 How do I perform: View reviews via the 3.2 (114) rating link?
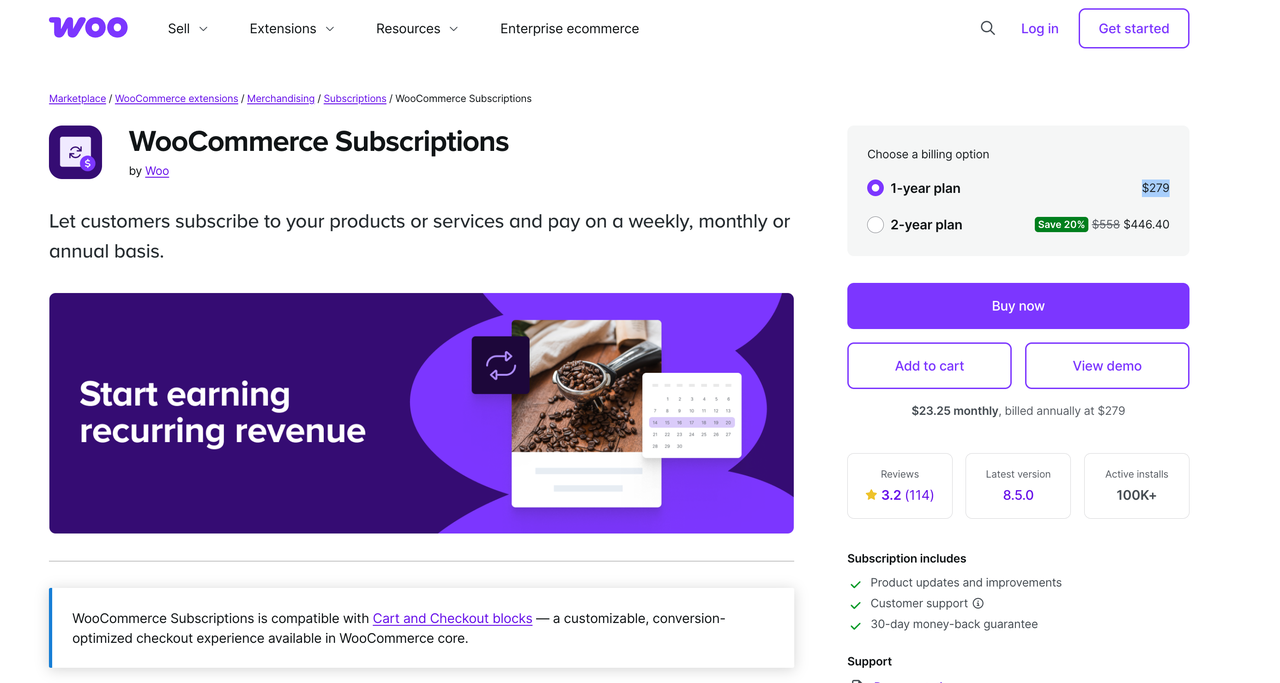click(906, 494)
